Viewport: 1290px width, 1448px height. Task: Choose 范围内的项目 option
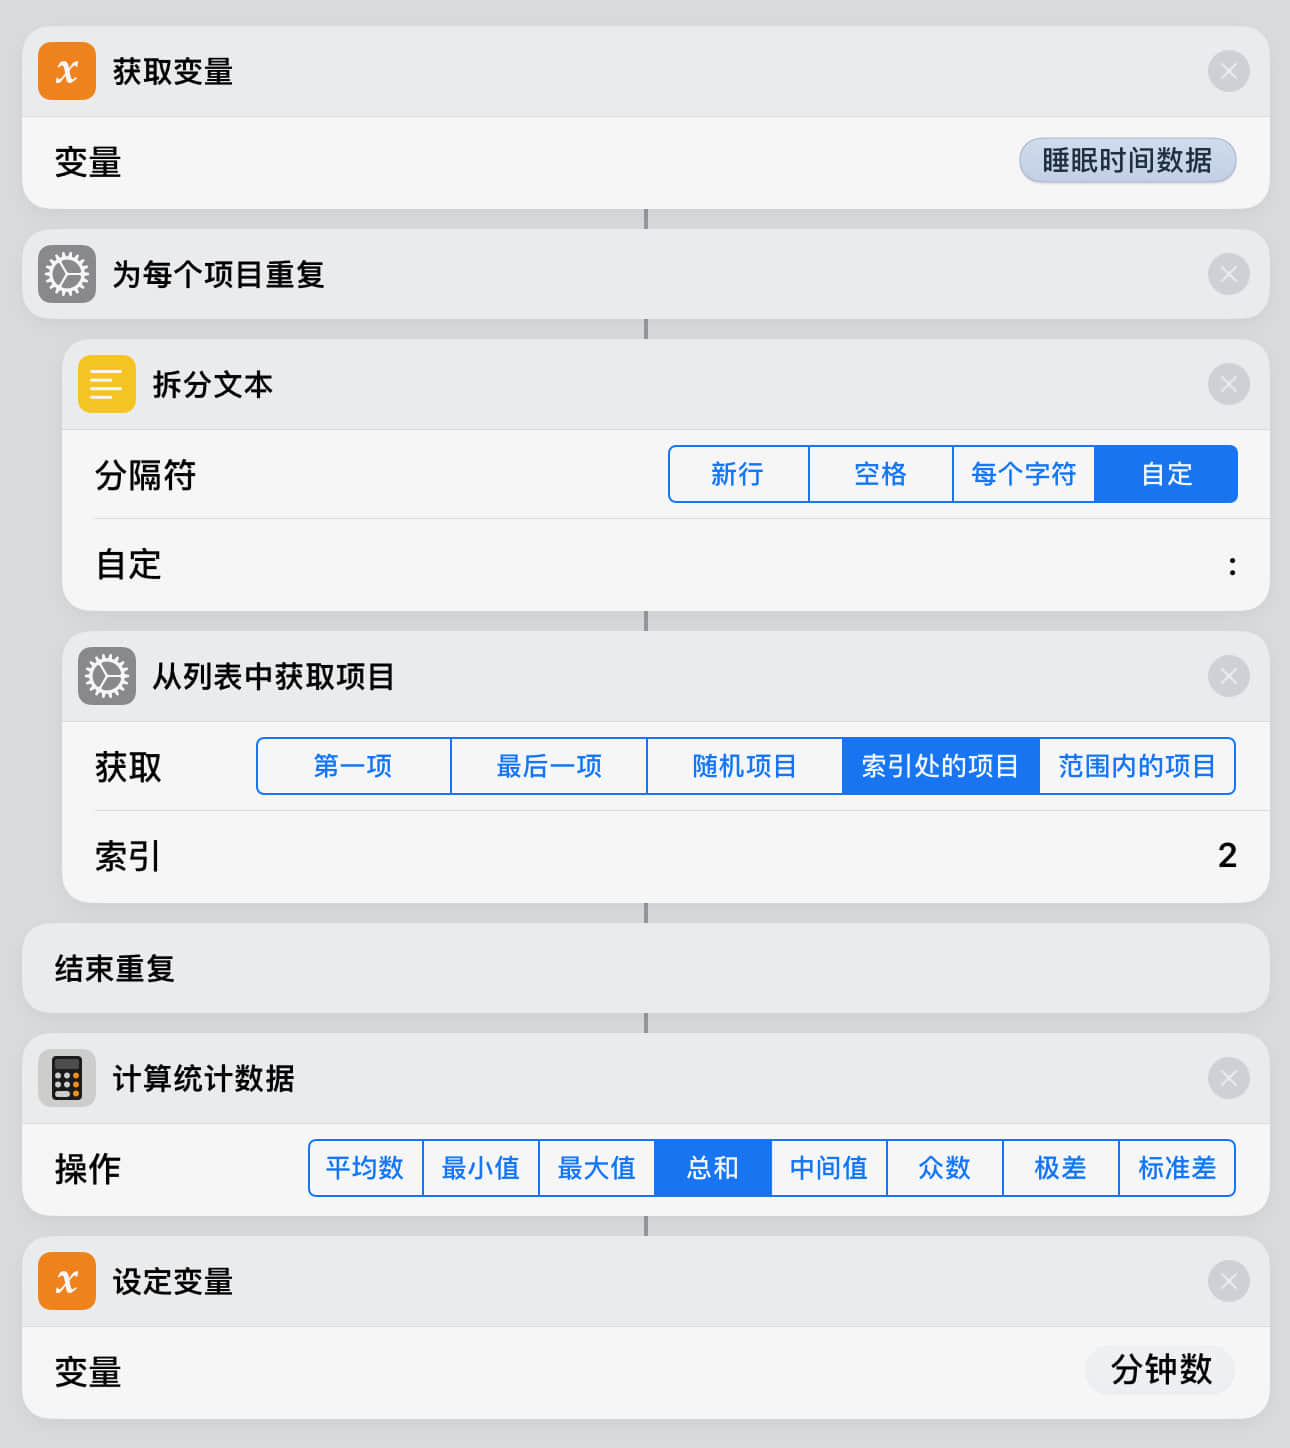click(x=1137, y=766)
